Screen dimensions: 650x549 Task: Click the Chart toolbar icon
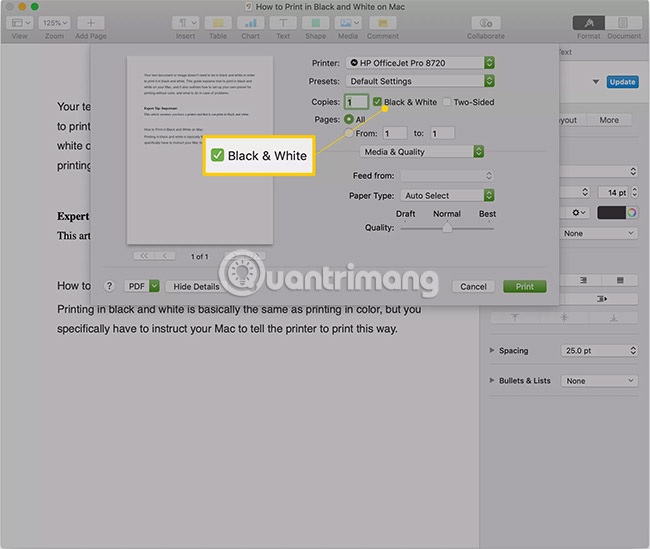click(250, 23)
